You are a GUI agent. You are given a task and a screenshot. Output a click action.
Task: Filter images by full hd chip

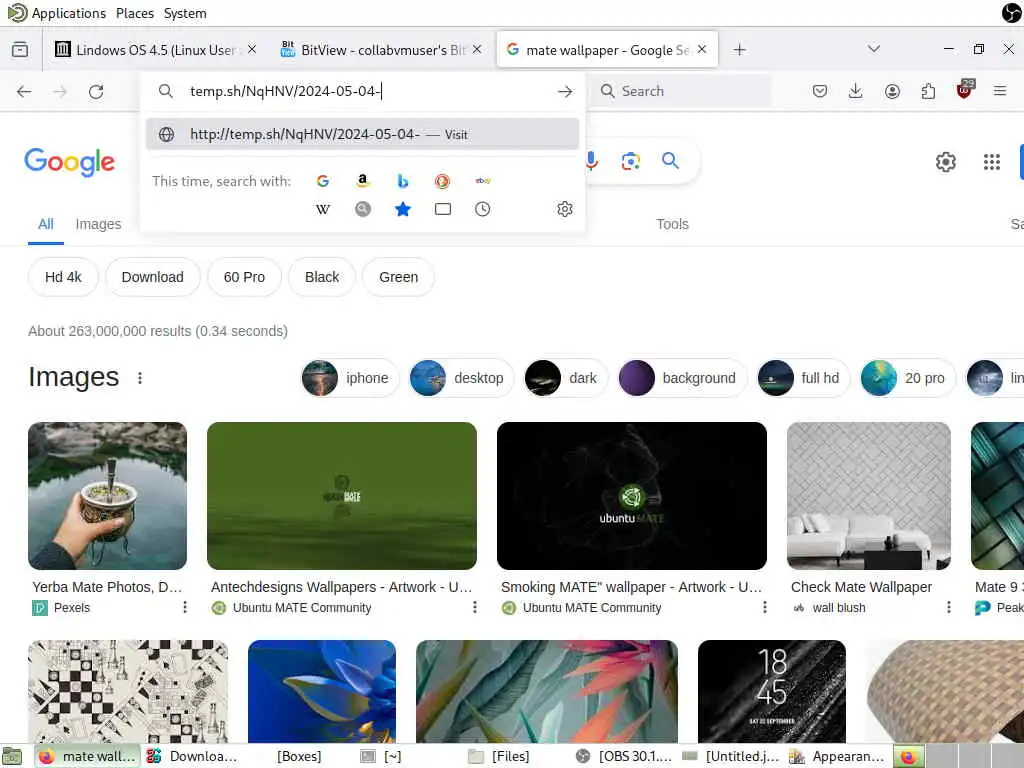[x=803, y=378]
